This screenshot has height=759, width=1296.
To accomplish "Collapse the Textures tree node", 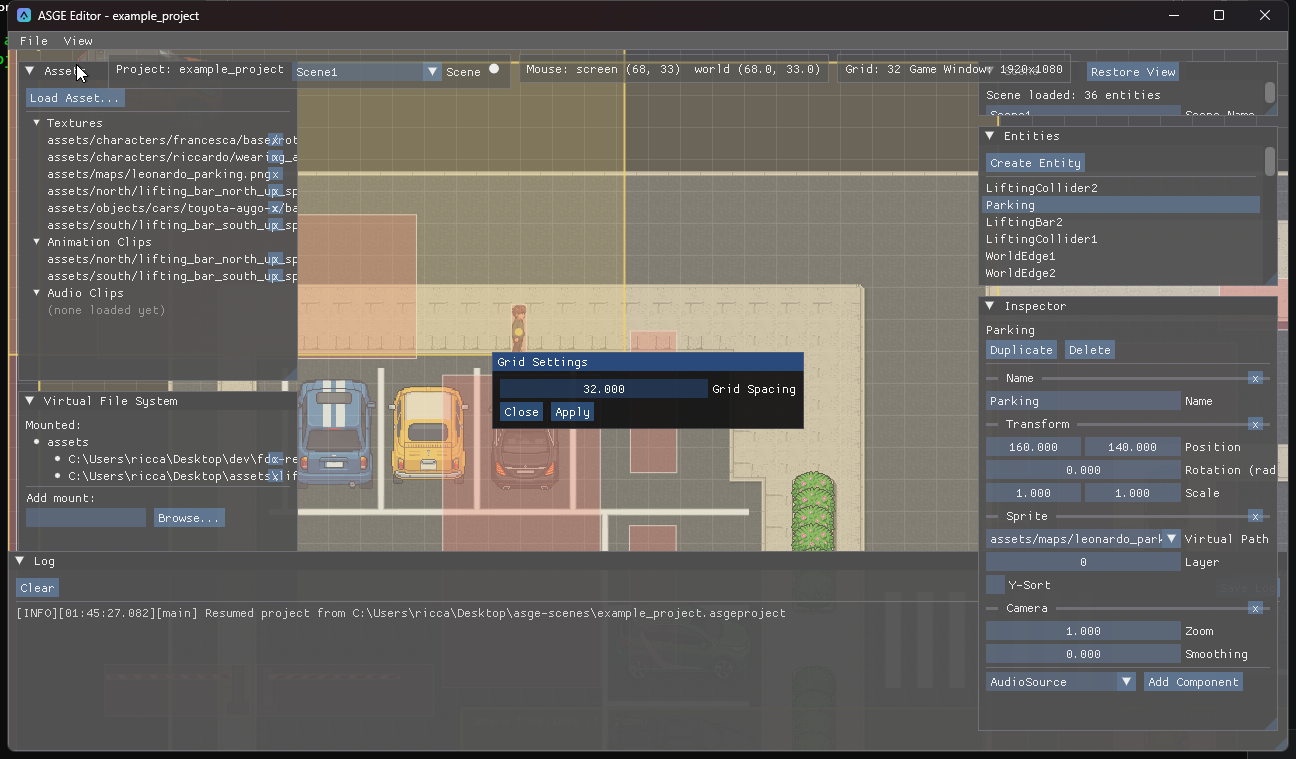I will pyautogui.click(x=36, y=123).
